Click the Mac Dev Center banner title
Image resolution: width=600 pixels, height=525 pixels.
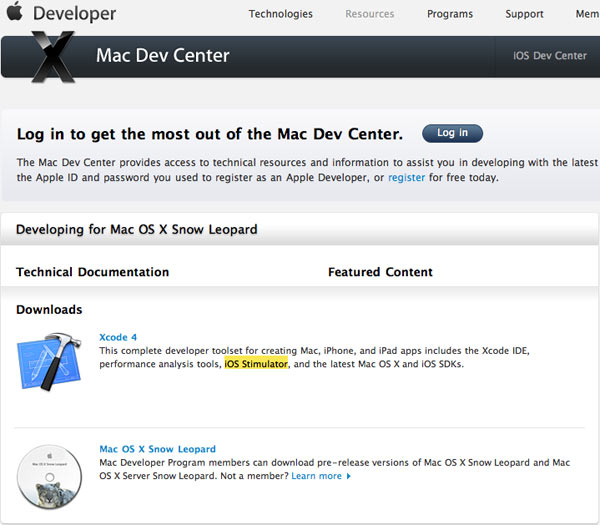pos(162,56)
